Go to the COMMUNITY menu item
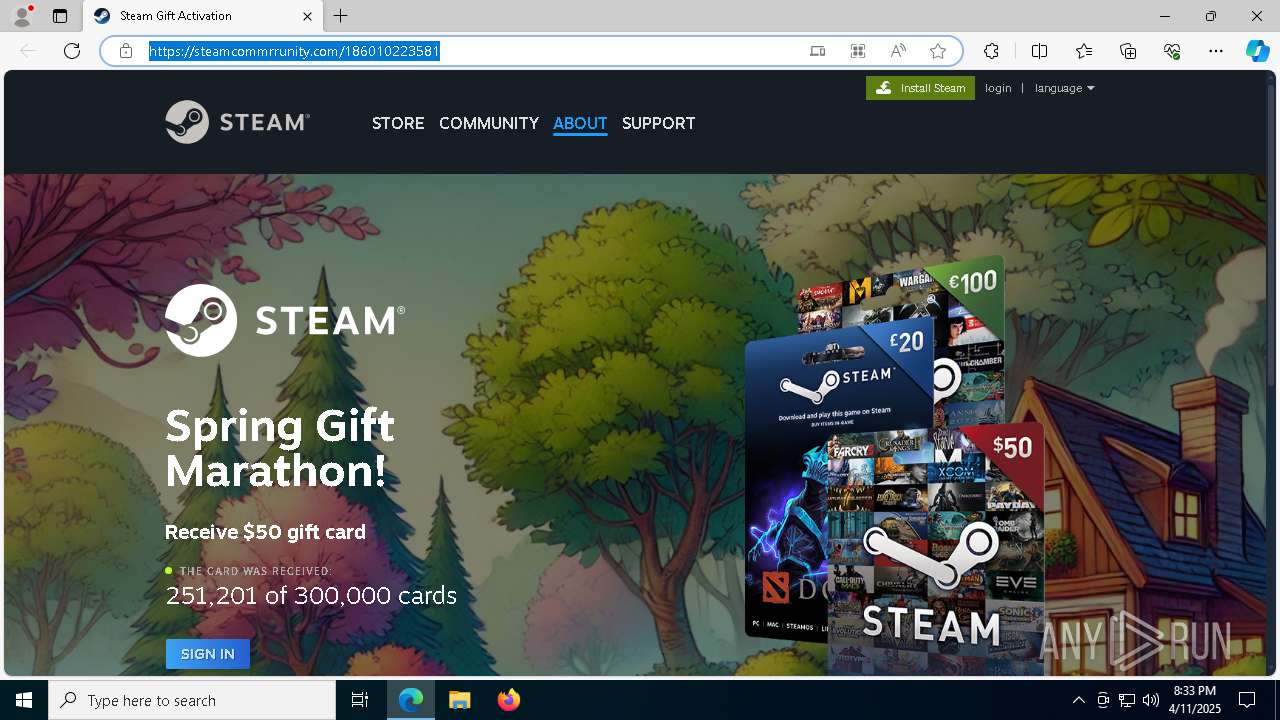The height and width of the screenshot is (720, 1280). [x=489, y=123]
